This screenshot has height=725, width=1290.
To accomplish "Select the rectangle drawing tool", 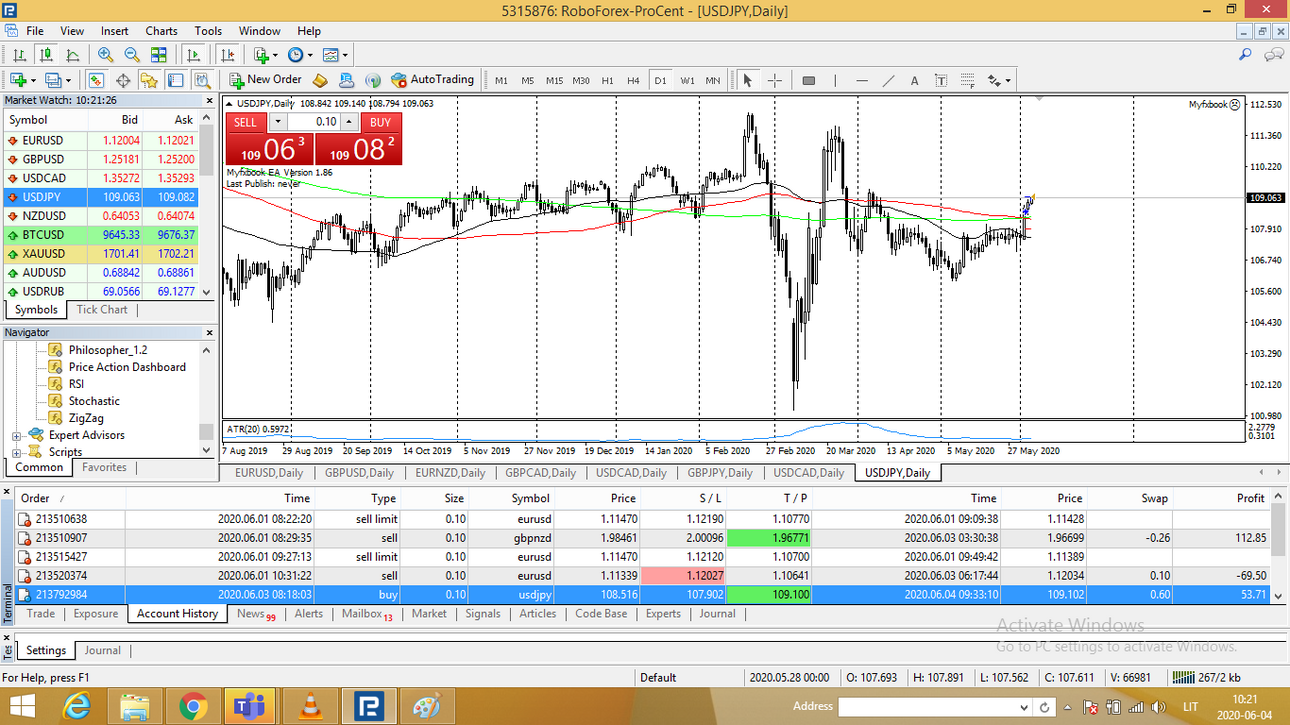I will [809, 80].
